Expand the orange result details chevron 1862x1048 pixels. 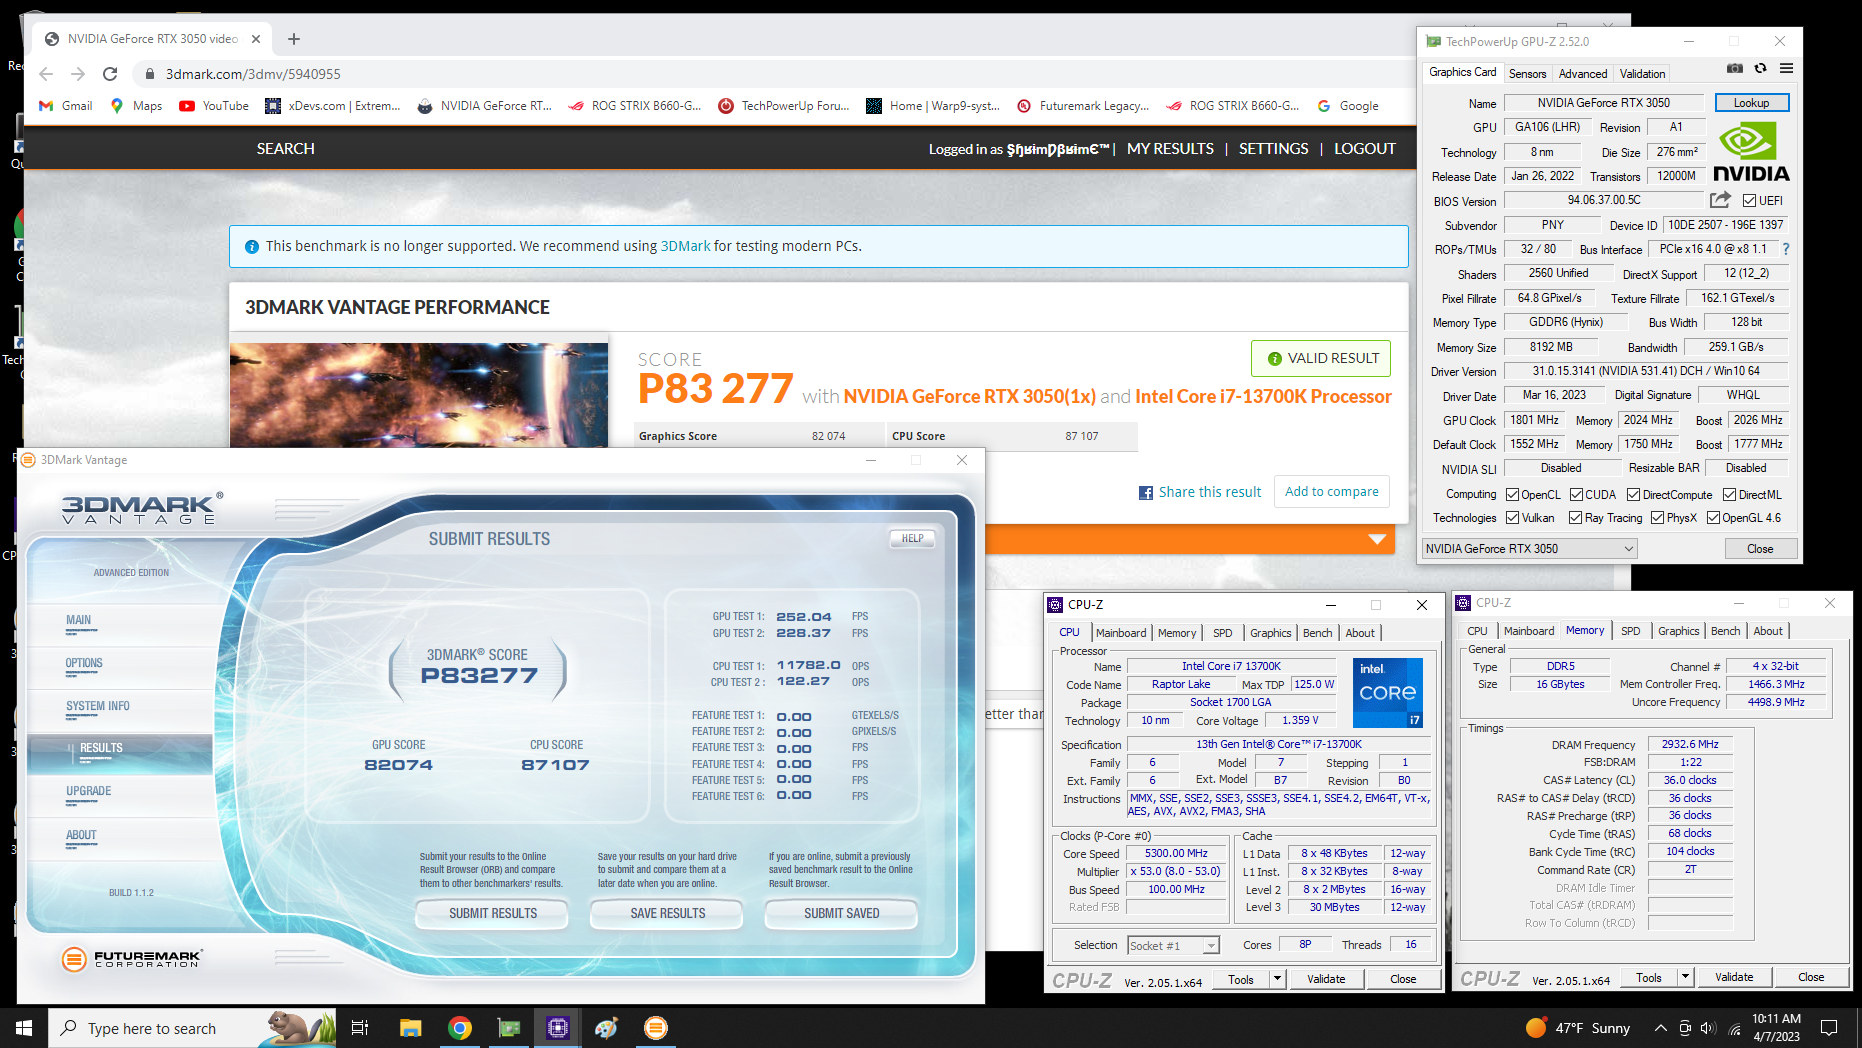pos(1378,539)
